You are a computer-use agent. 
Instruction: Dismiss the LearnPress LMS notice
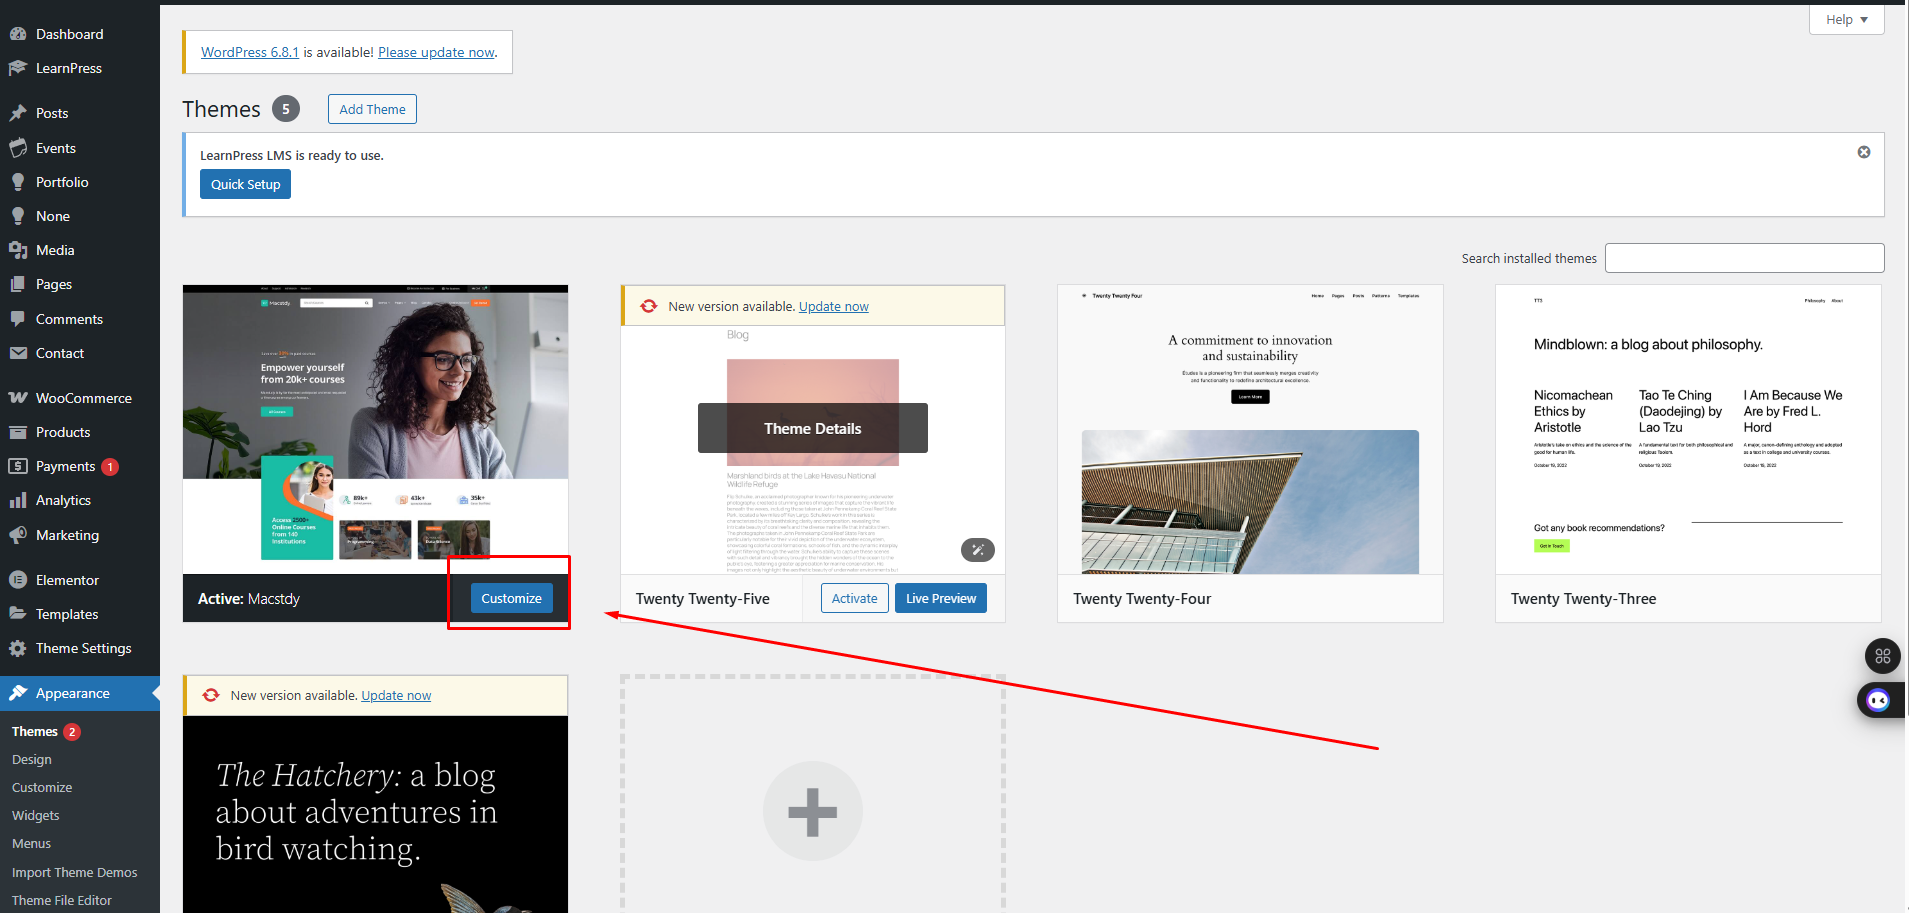tap(1863, 152)
